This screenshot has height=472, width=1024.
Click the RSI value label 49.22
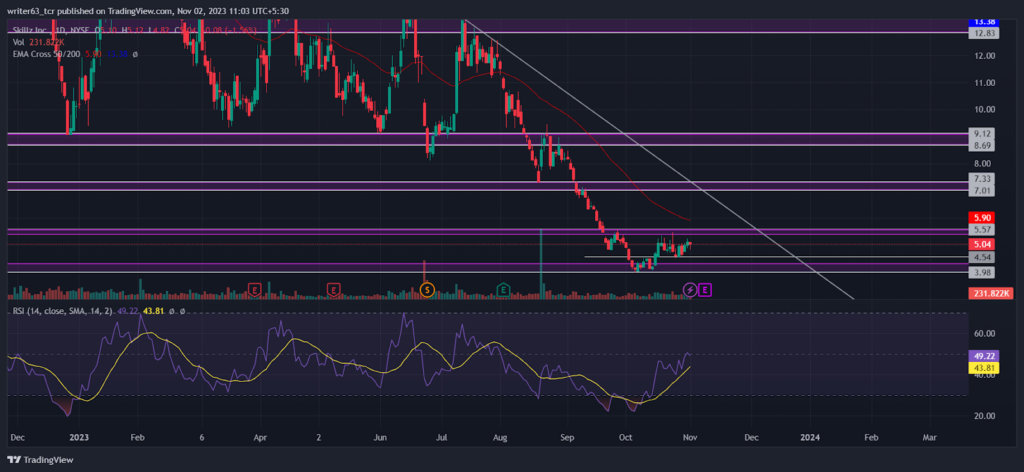pyautogui.click(x=983, y=357)
